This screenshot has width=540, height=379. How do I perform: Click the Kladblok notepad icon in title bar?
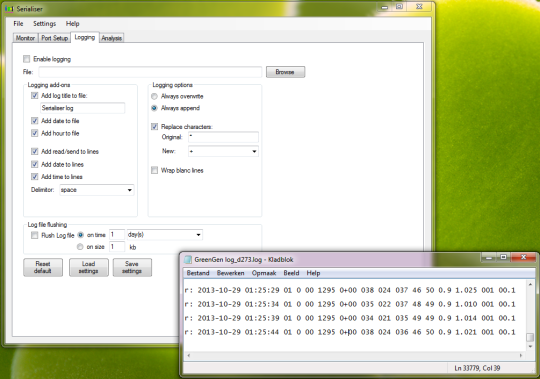click(x=188, y=260)
